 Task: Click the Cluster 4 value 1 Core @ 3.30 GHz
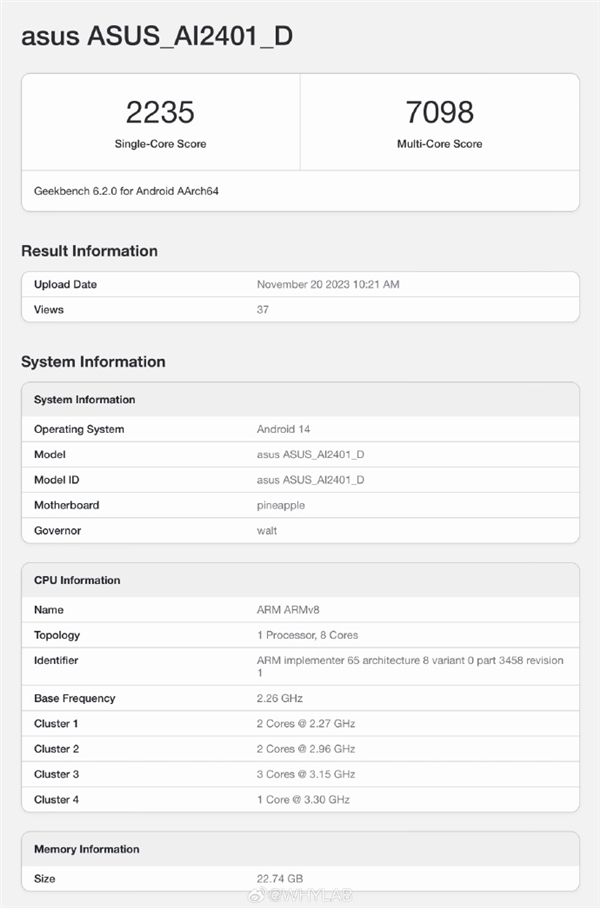pyautogui.click(x=303, y=799)
